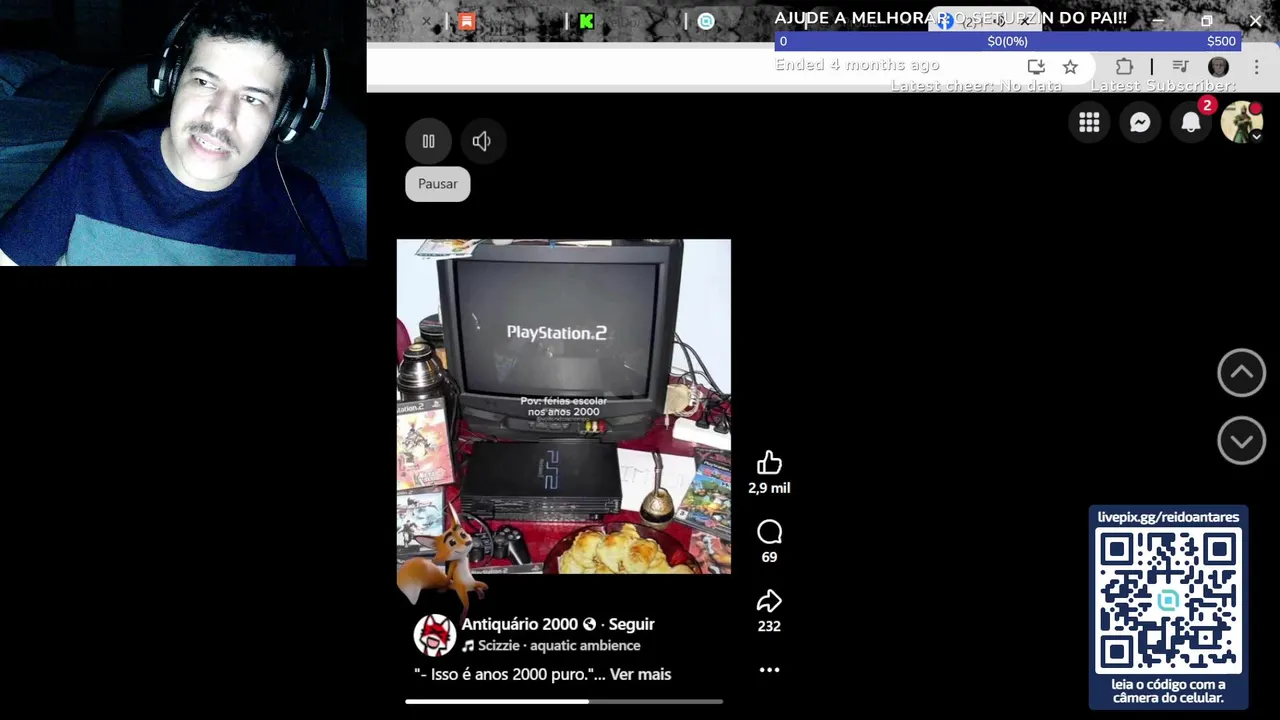Click the donation goal progress bar
This screenshot has height=720, width=1280.
(x=1008, y=41)
